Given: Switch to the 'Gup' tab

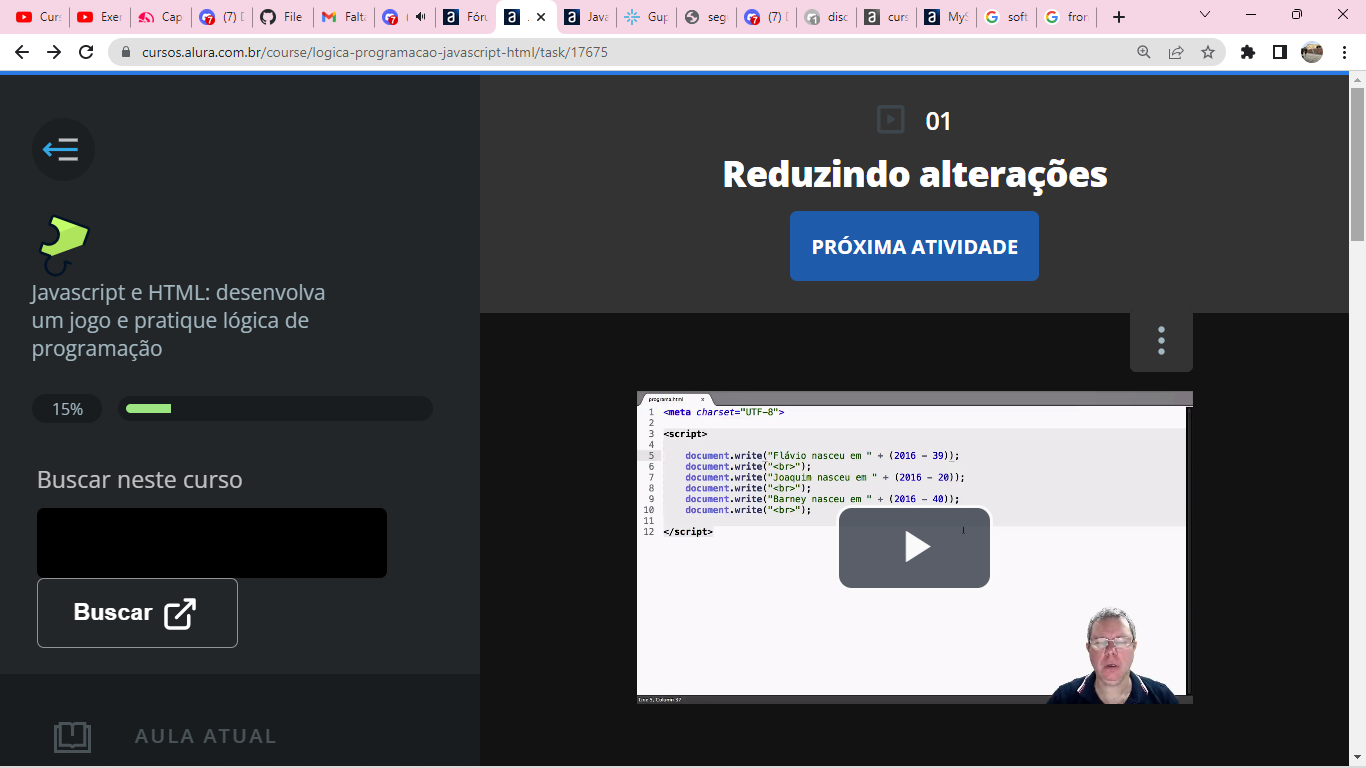Looking at the screenshot, I should click(x=645, y=17).
